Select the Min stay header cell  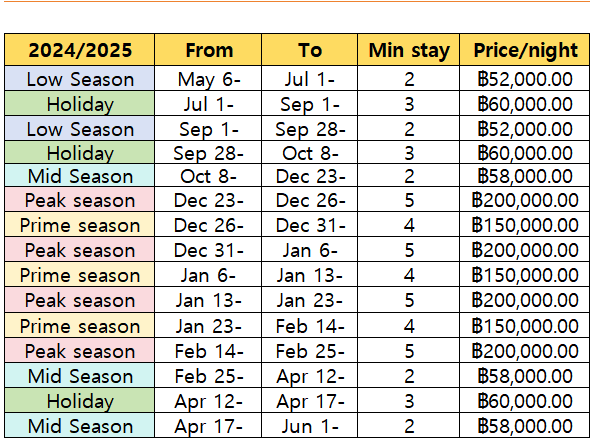408,50
